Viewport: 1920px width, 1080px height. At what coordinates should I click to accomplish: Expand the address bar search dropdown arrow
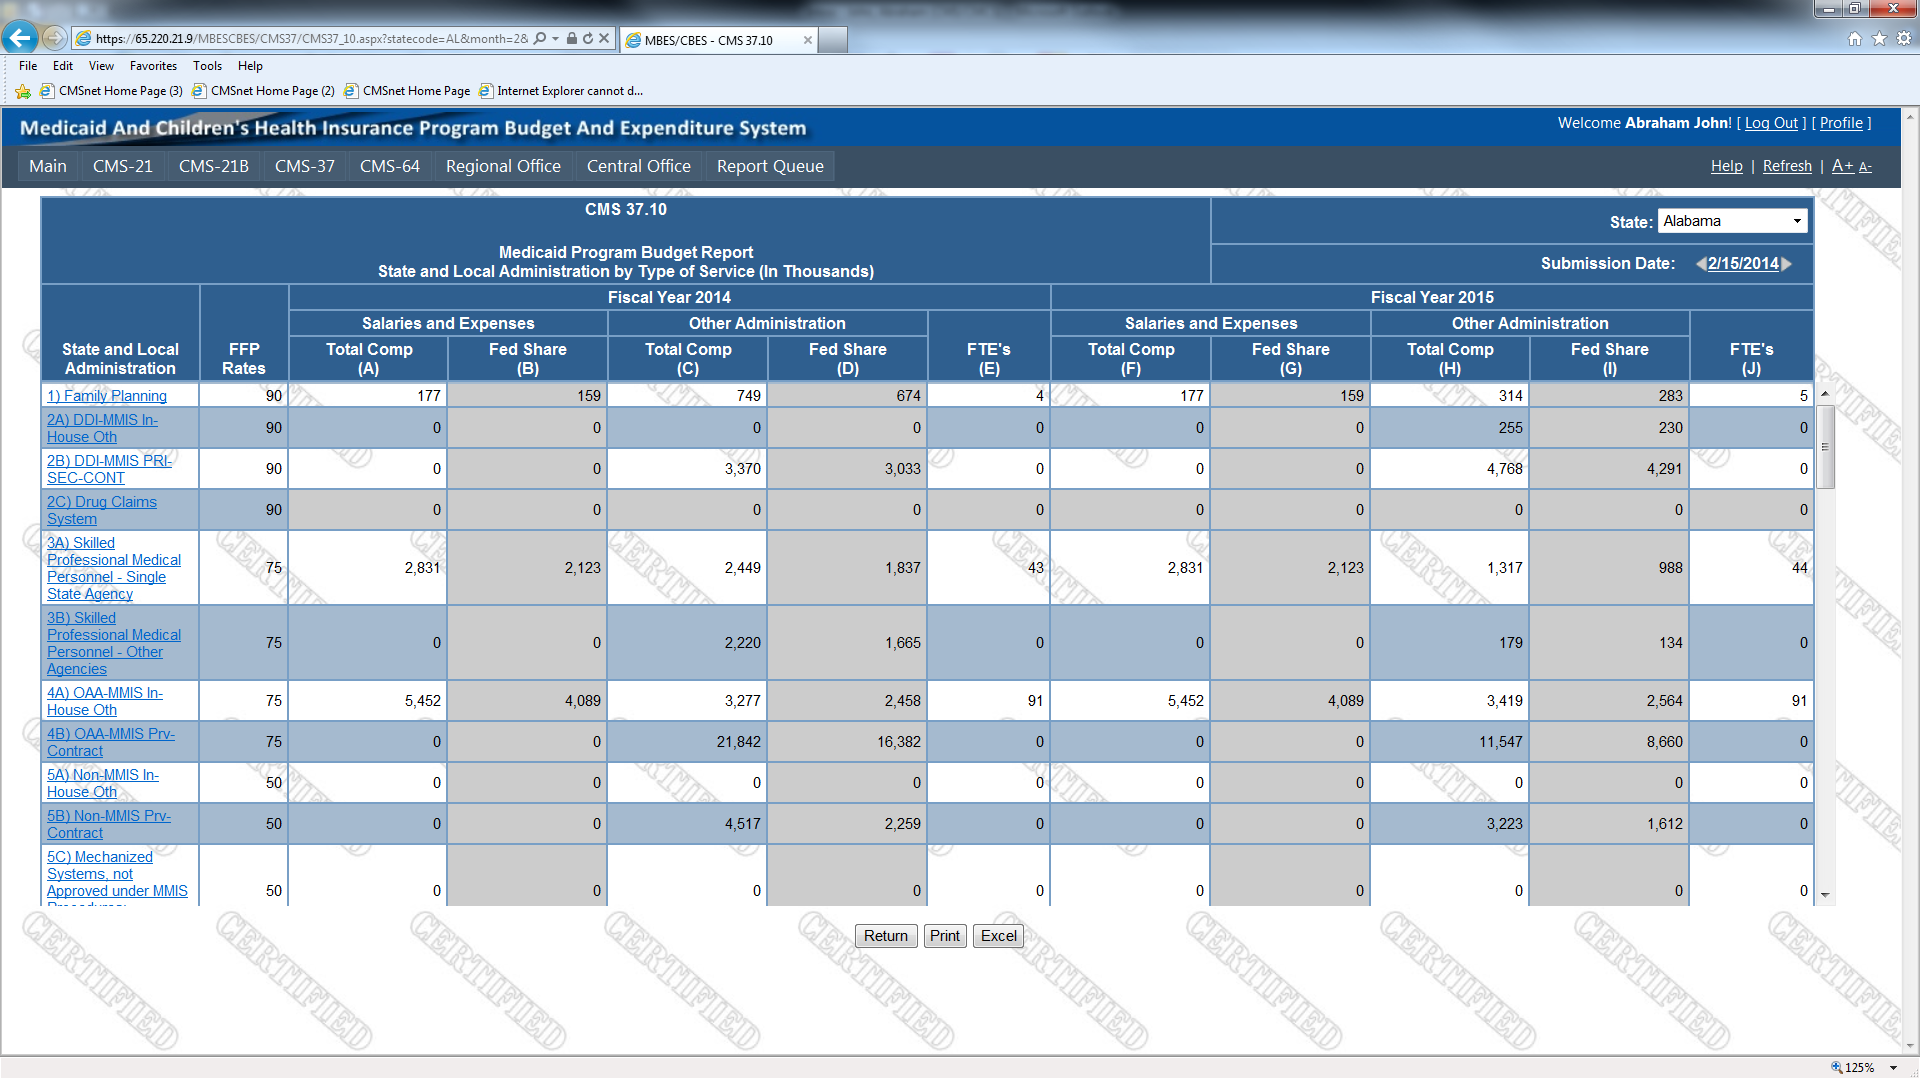tap(556, 39)
